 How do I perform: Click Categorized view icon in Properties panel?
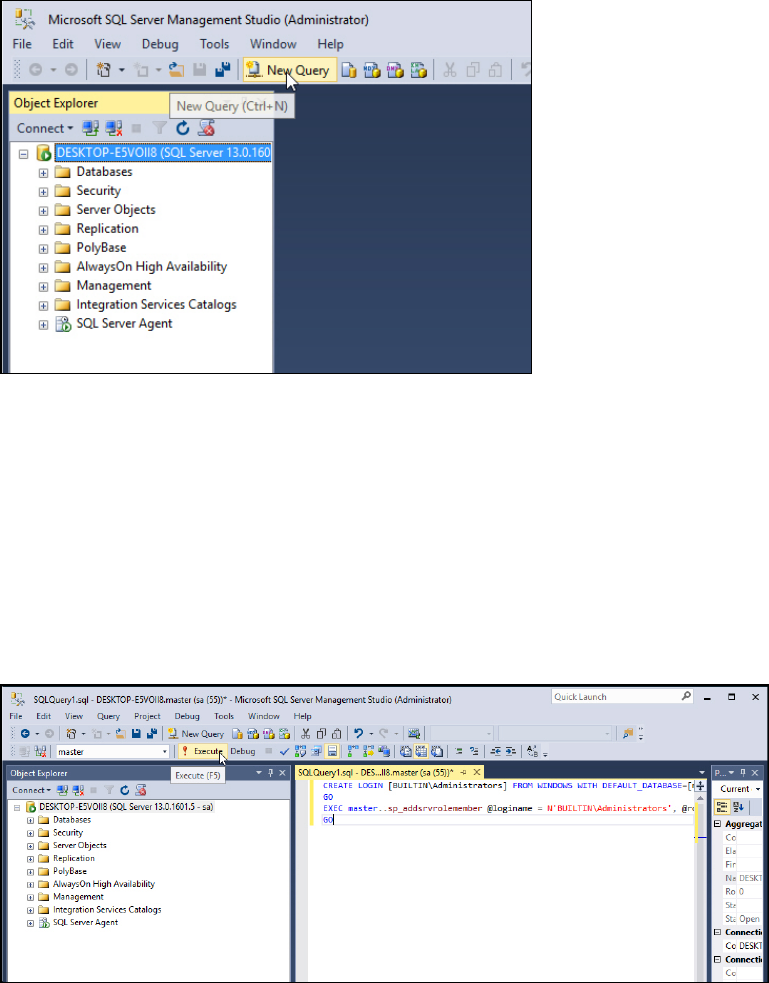(x=722, y=807)
